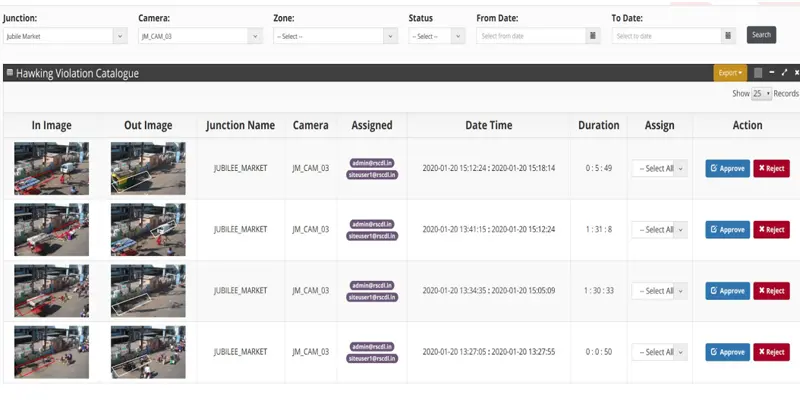Reject the violation lasting 1:31:8
800x400 pixels.
[x=771, y=230]
